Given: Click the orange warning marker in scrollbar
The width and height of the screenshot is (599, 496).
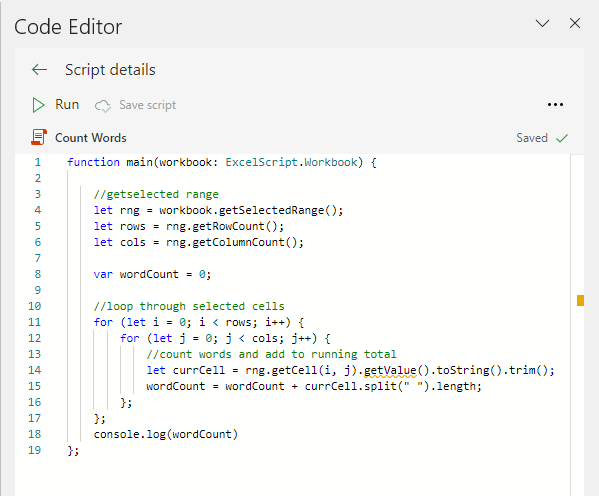Looking at the screenshot, I should tap(580, 300).
